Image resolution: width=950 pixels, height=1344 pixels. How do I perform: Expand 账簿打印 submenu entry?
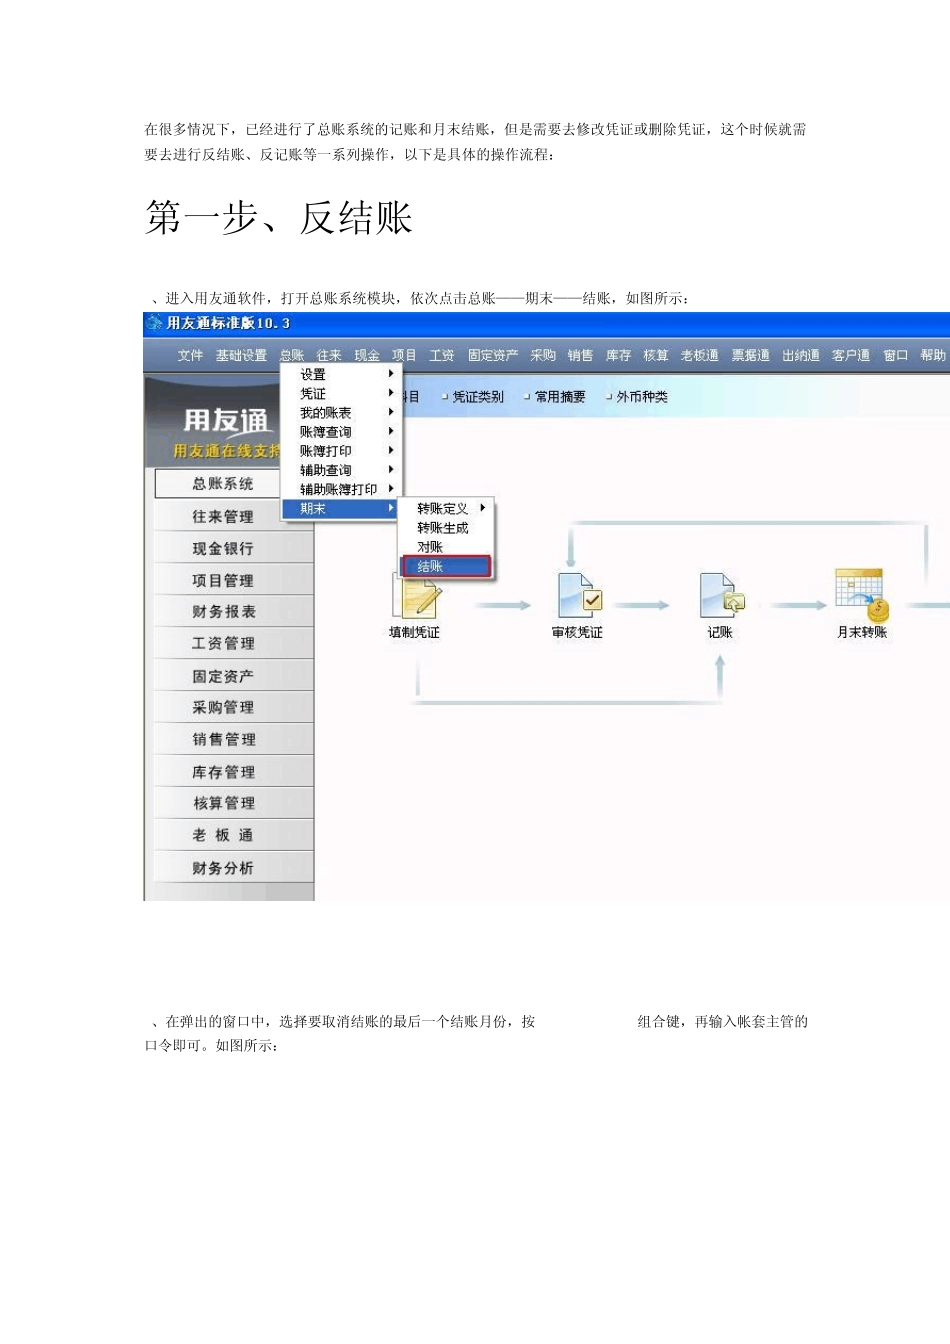pos(340,450)
